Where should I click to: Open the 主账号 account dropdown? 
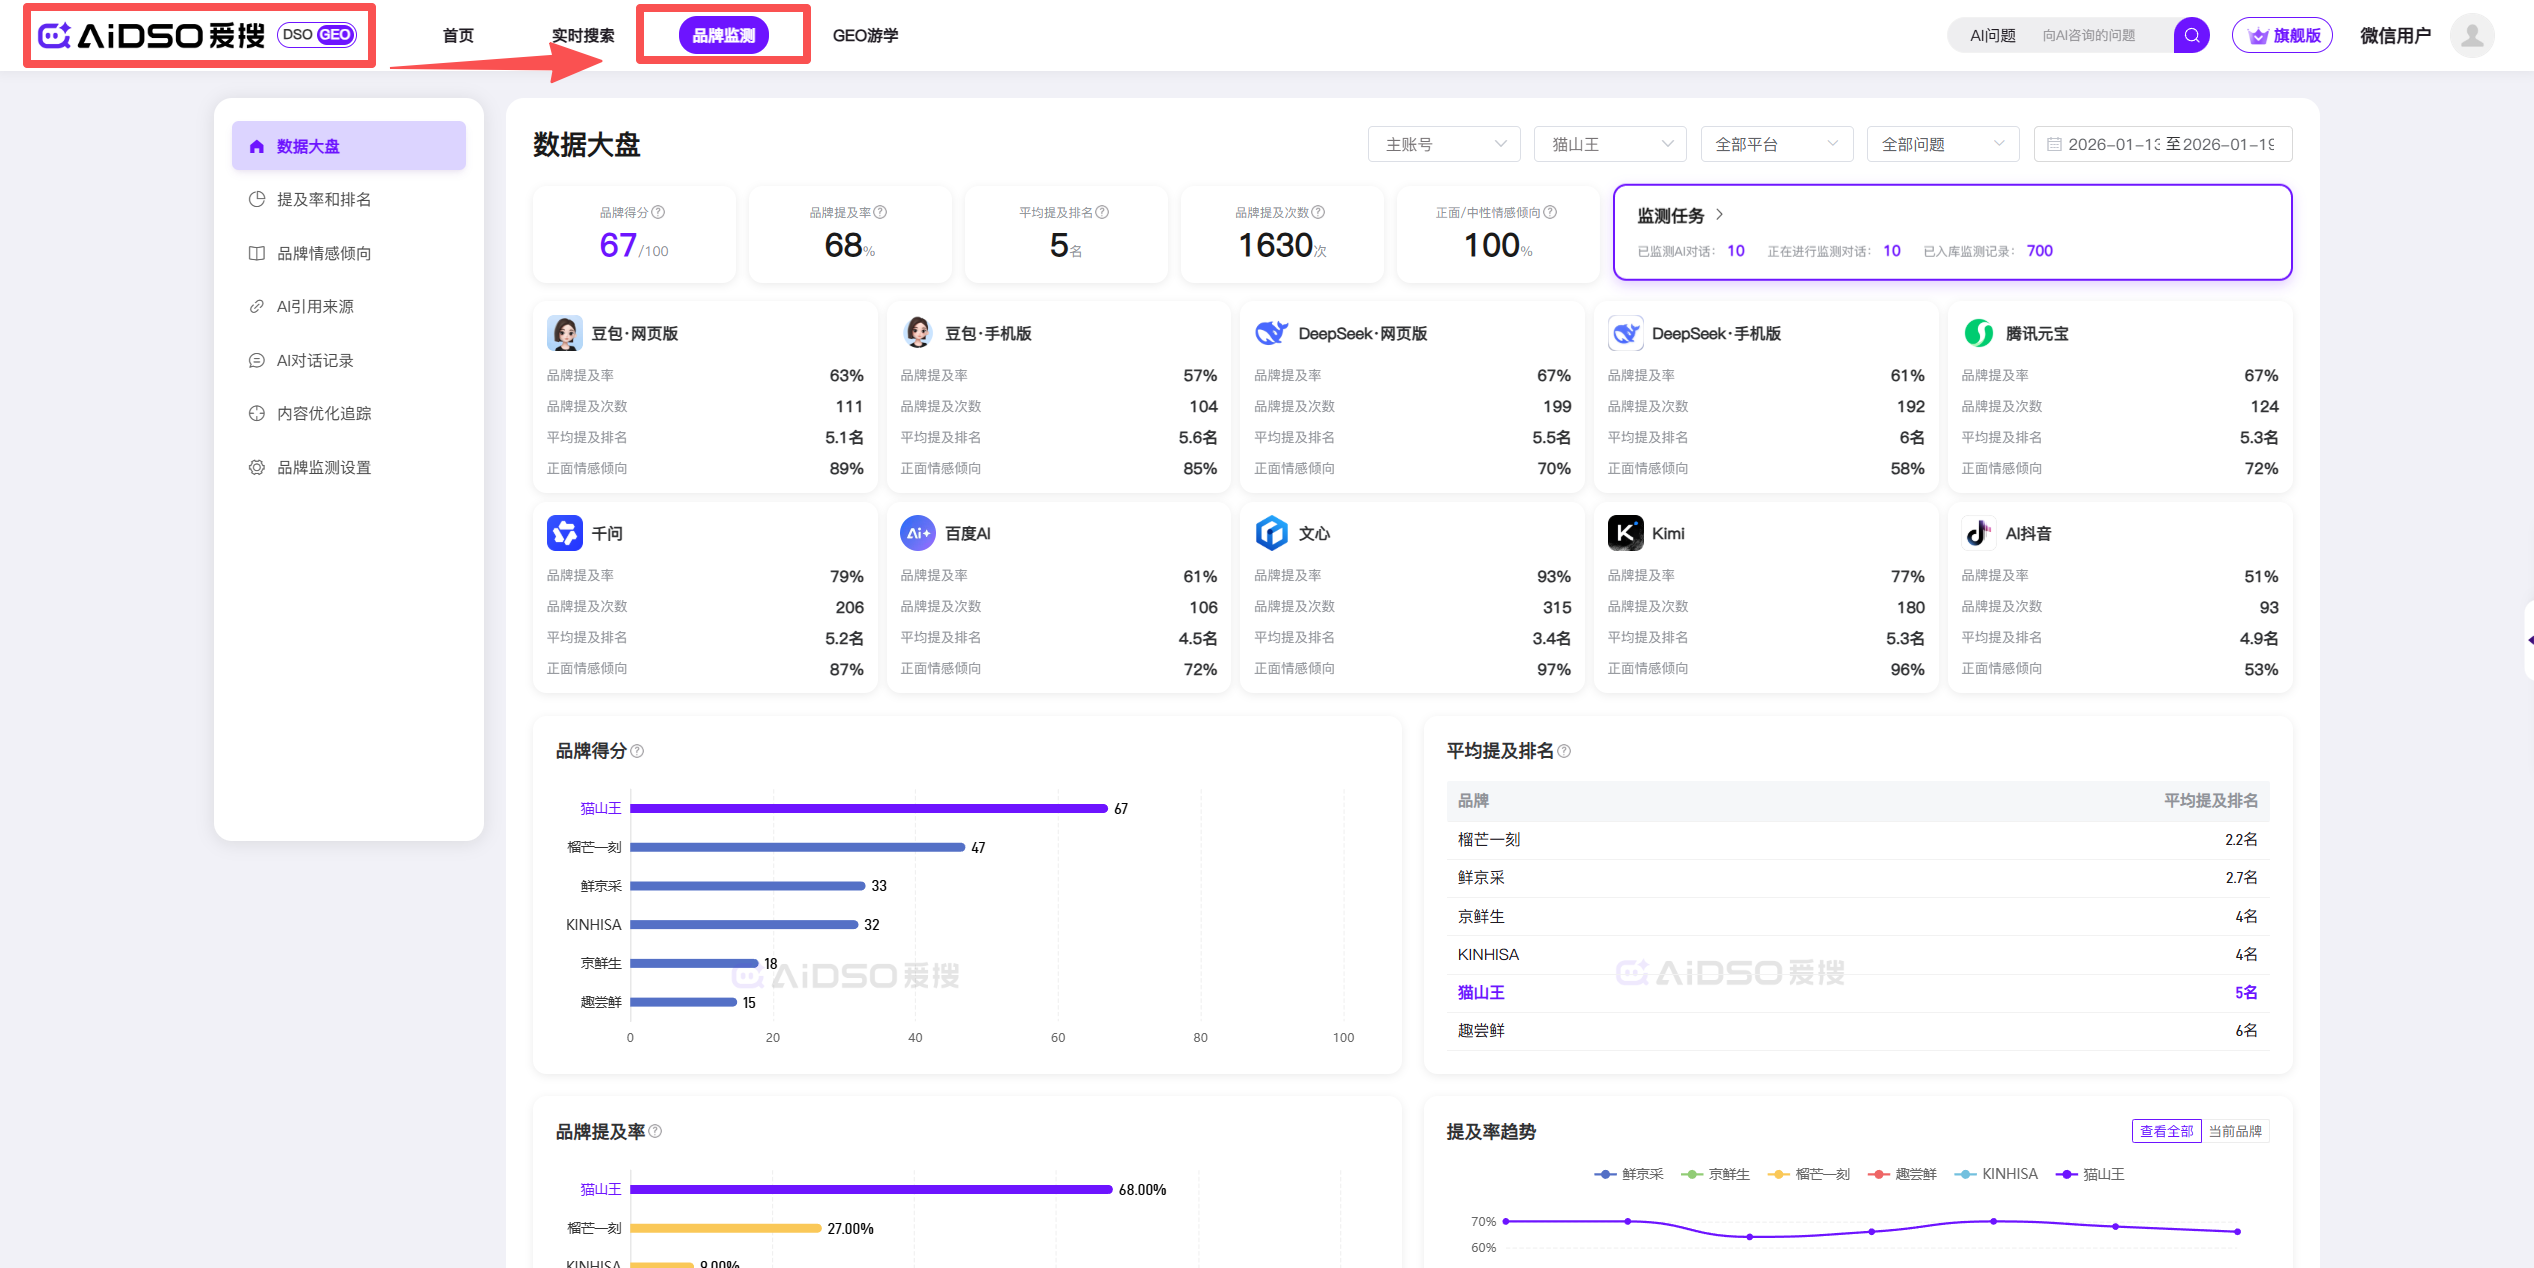pyautogui.click(x=1443, y=144)
